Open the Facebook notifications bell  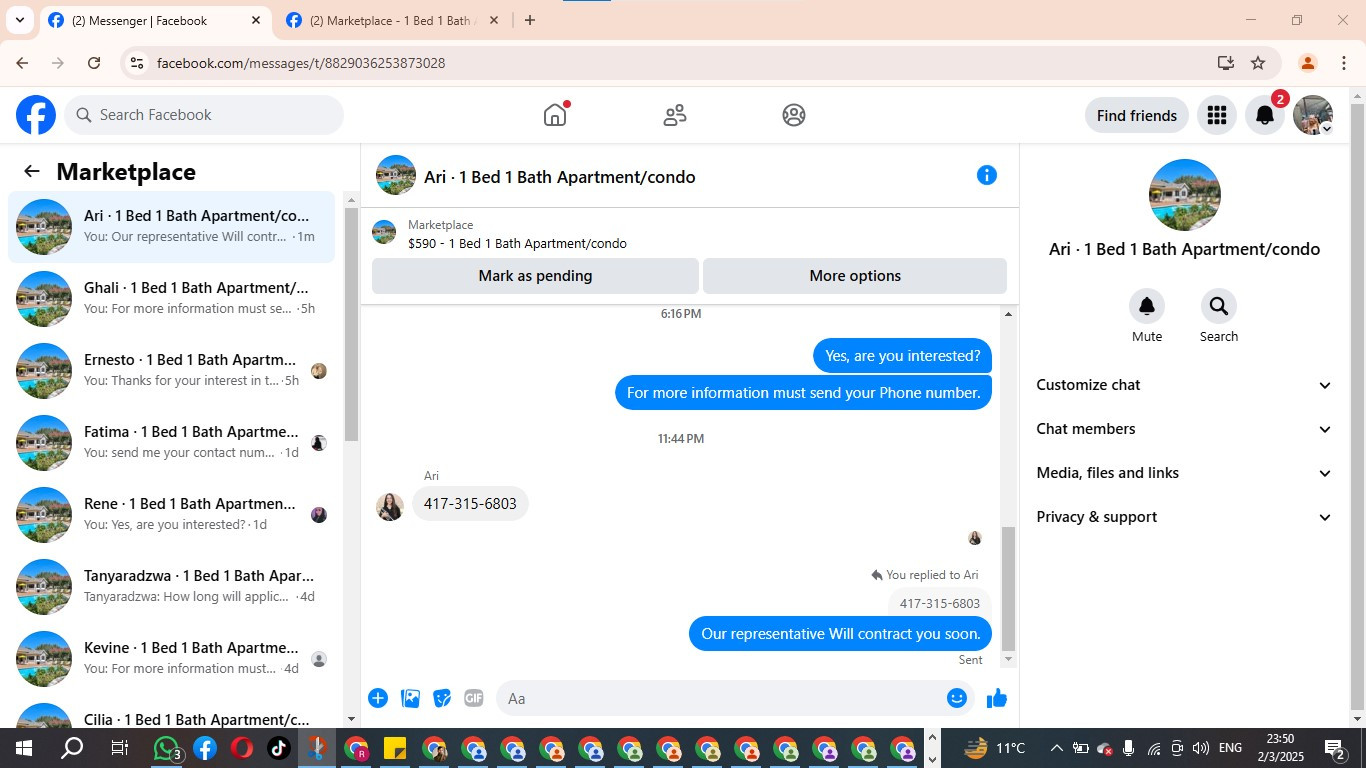(1265, 115)
